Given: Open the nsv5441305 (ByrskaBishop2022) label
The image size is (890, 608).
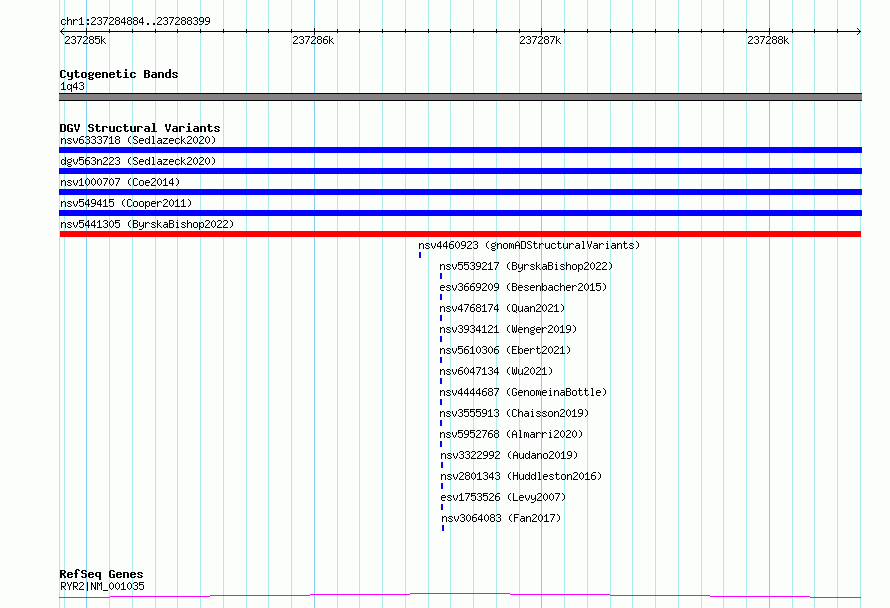Looking at the screenshot, I should point(147,224).
